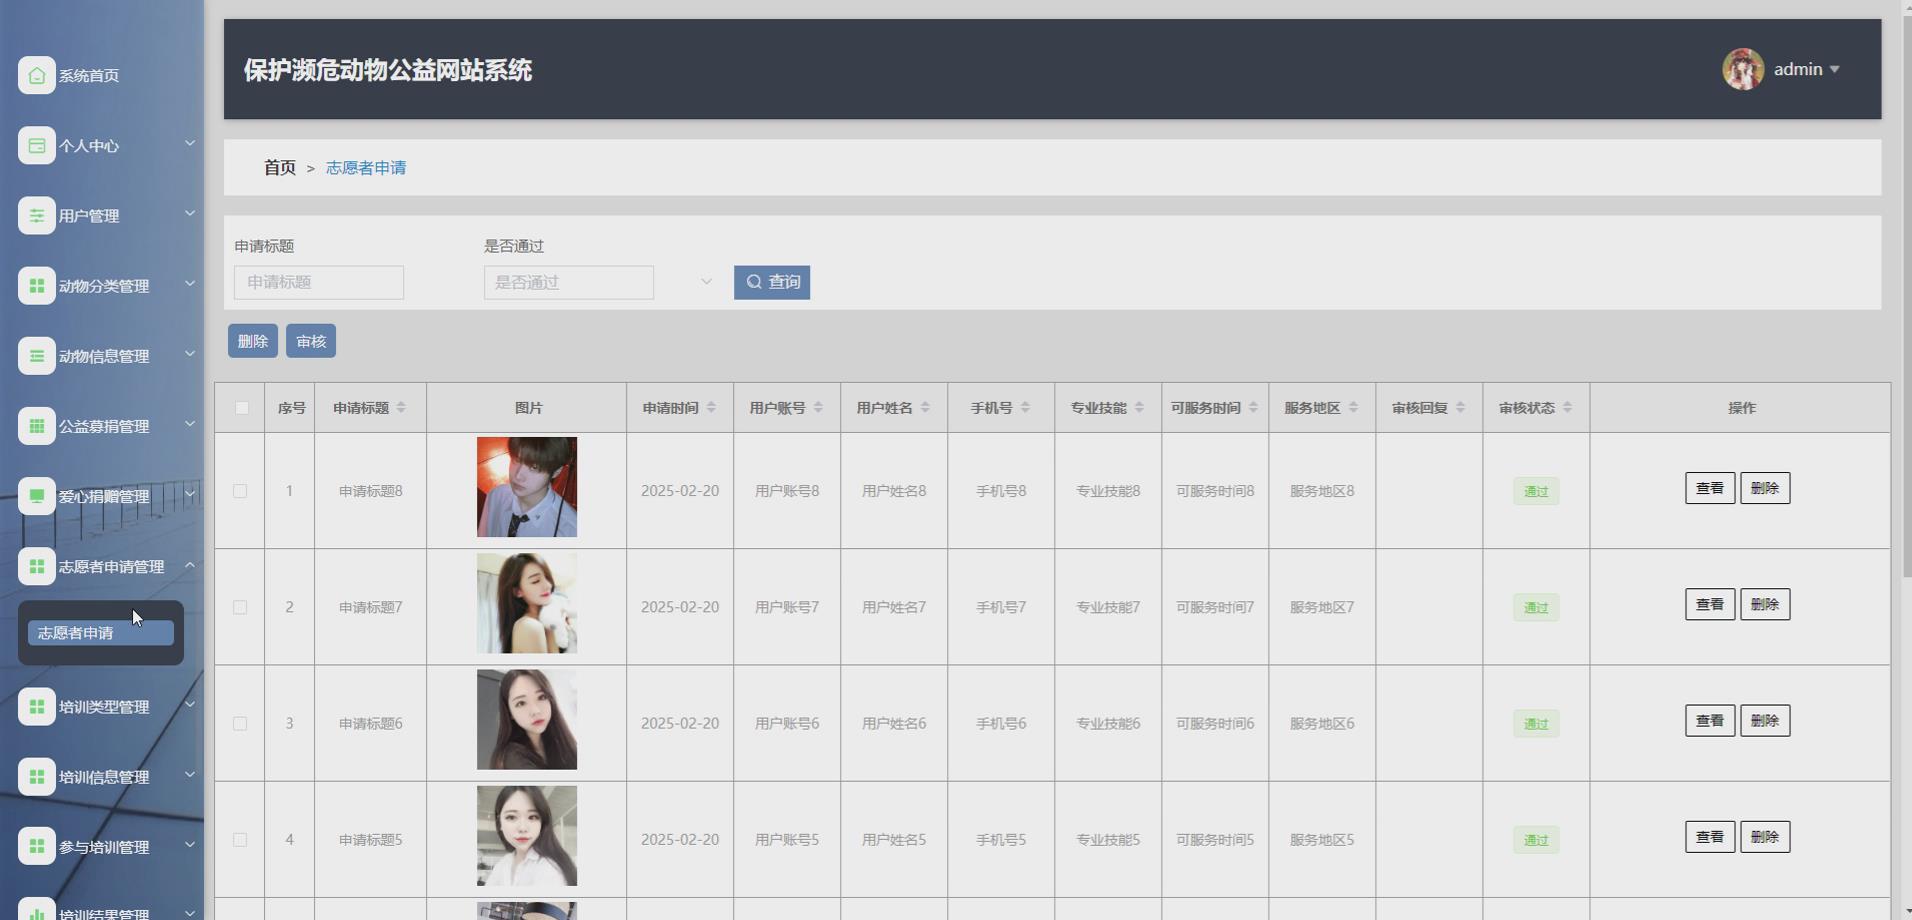Screen dimensions: 1912x920
Task: Check the row for 申请标题8
Action: (240, 491)
